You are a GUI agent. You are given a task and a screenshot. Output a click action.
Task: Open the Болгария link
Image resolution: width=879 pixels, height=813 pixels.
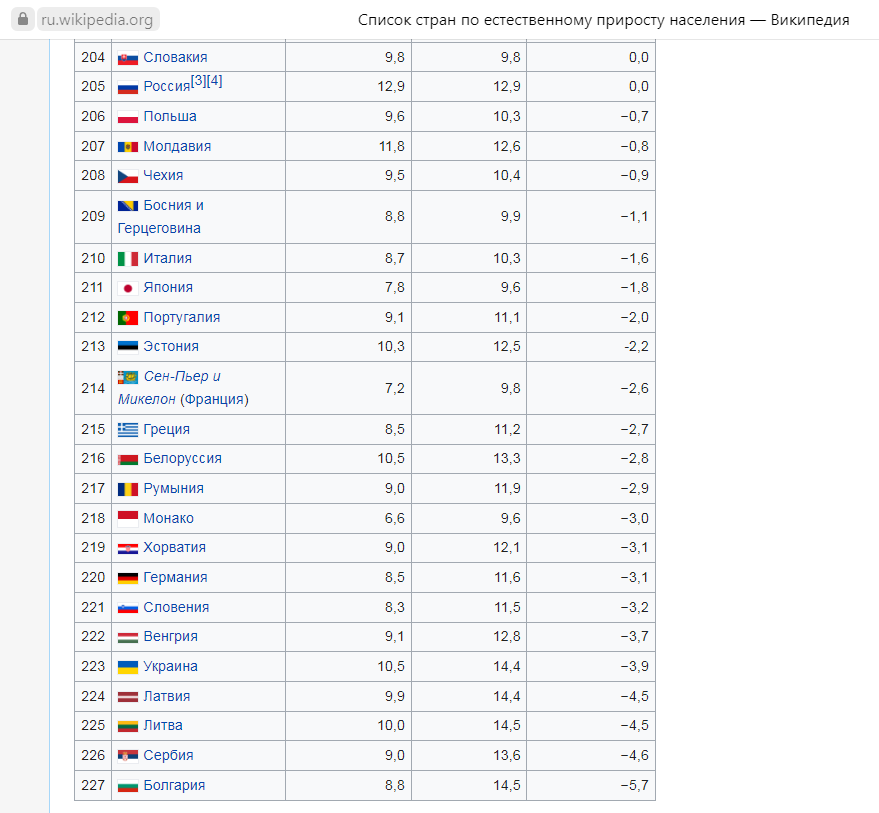174,785
